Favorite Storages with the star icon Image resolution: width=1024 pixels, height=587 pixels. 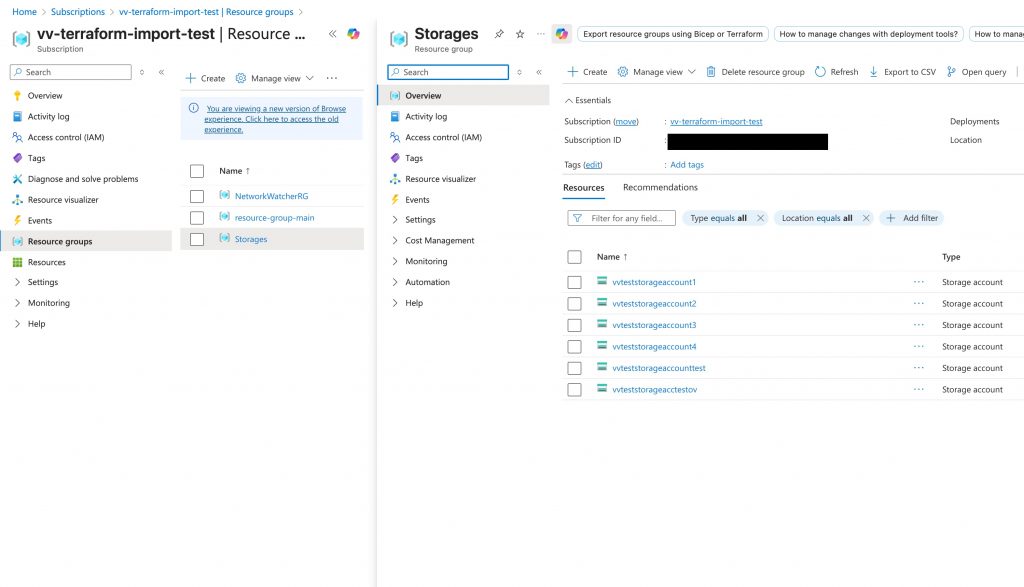click(520, 34)
